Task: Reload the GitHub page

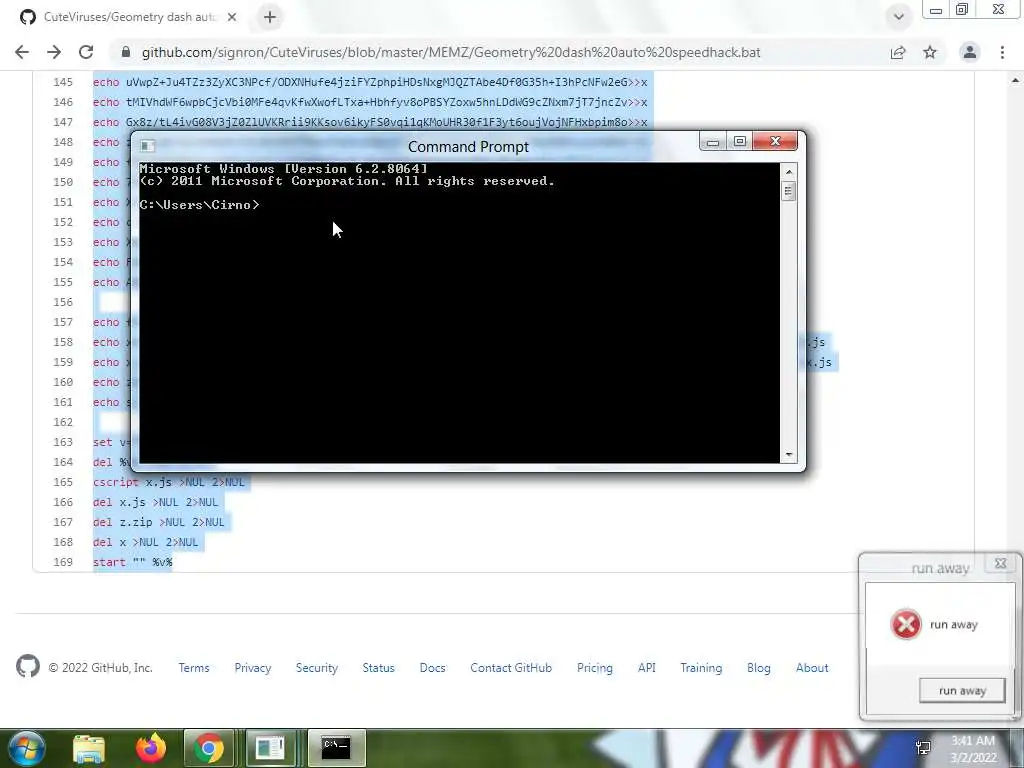Action: pos(86,52)
